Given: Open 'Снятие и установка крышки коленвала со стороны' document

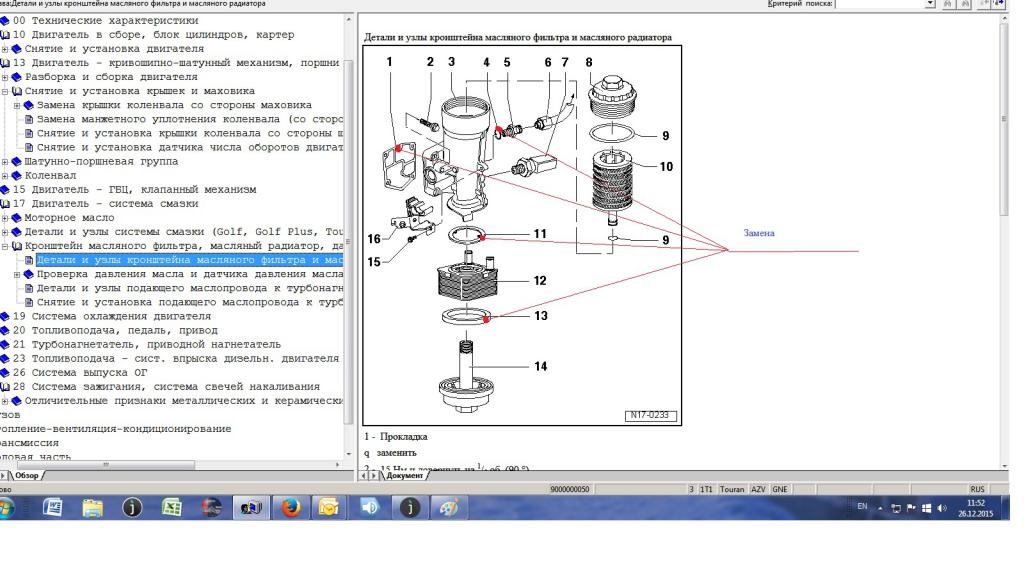Looking at the screenshot, I should tap(189, 133).
